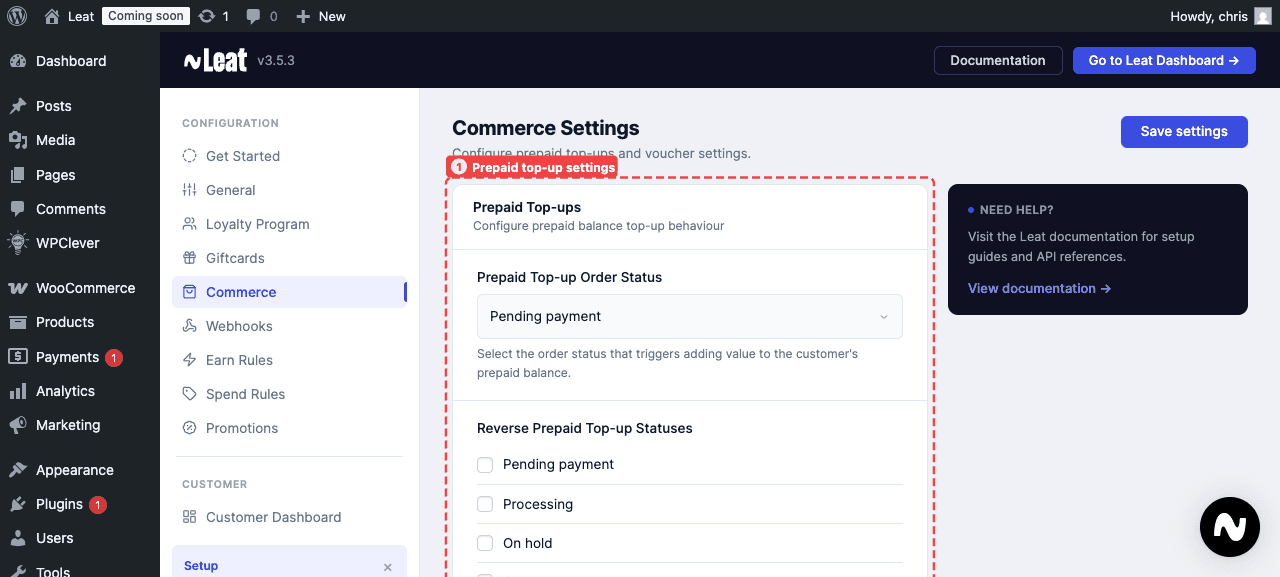Open the Tools menu item
Screen dimensions: 1280x577
pos(80,570)
